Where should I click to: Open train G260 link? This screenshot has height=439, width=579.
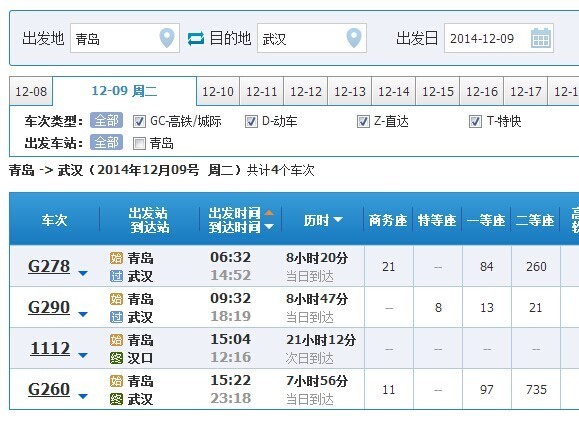tap(49, 389)
